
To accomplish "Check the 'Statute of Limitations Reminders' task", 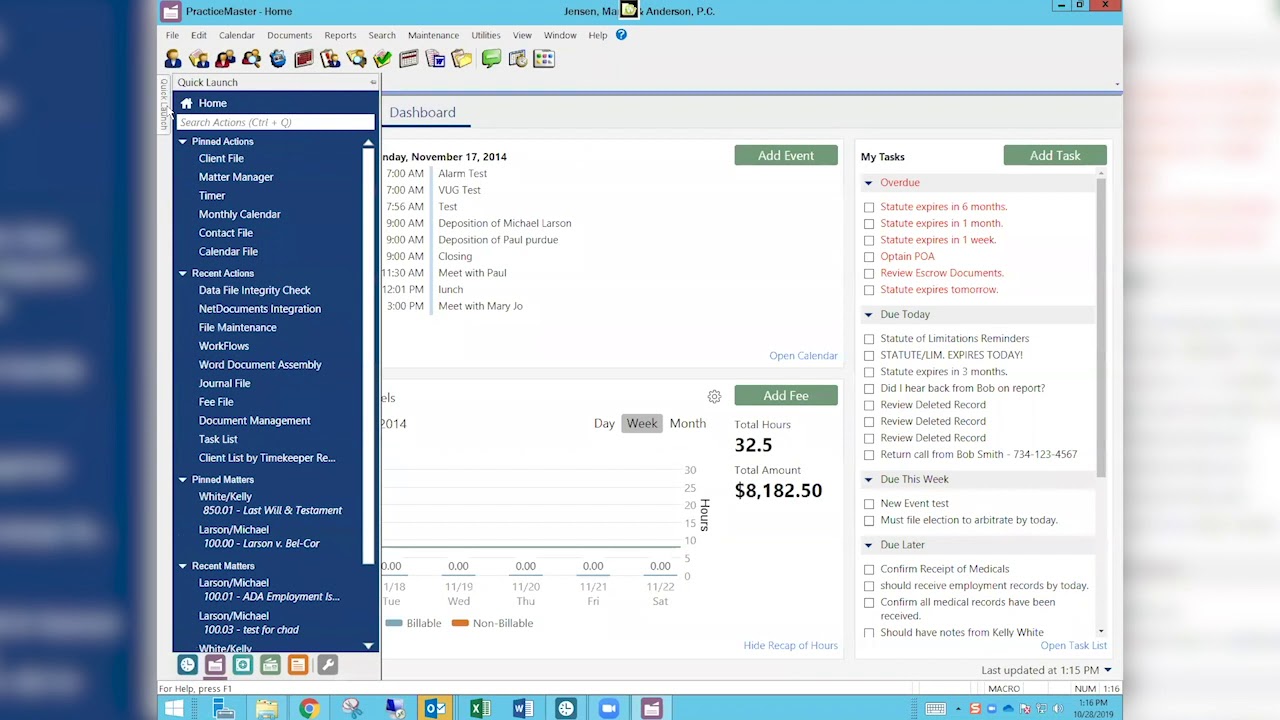I will click(869, 339).
